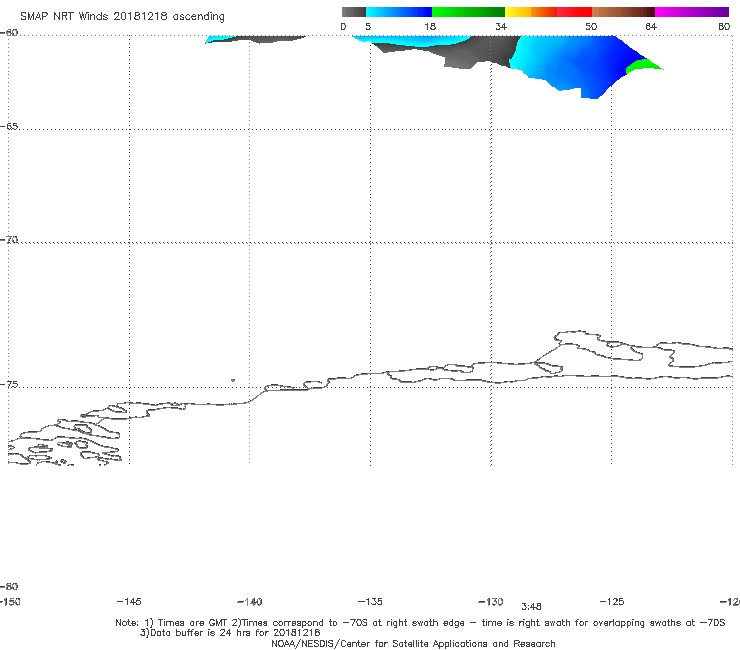Viewport: 740px width, 650px height.
Task: Click the -140 longitude label
Action: pos(250,602)
